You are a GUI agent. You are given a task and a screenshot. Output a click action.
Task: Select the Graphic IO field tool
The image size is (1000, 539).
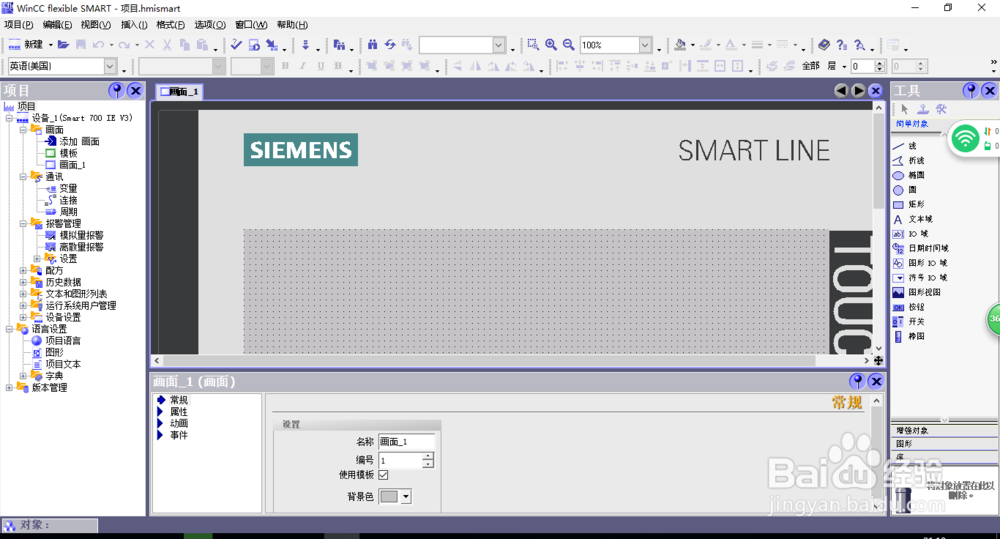920,263
